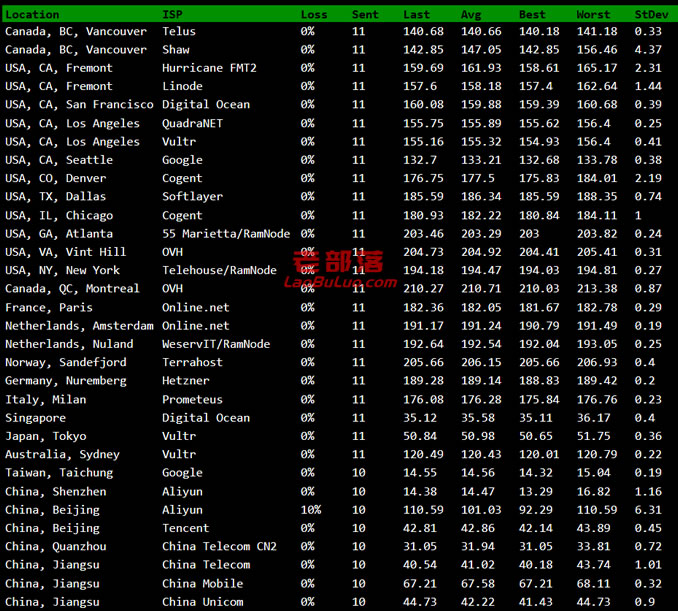Select the 'Sent' column header
Screen dimensions: 678x611
tap(365, 15)
